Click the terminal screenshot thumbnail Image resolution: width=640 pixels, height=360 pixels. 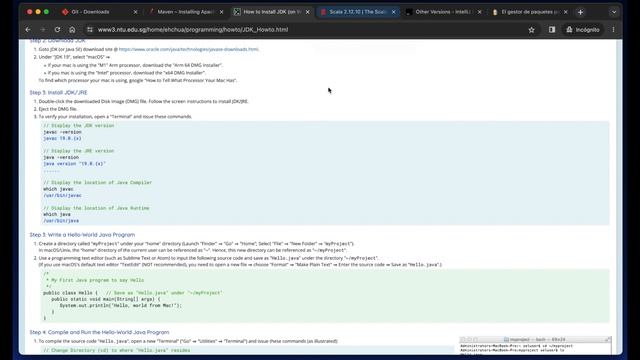[535, 345]
